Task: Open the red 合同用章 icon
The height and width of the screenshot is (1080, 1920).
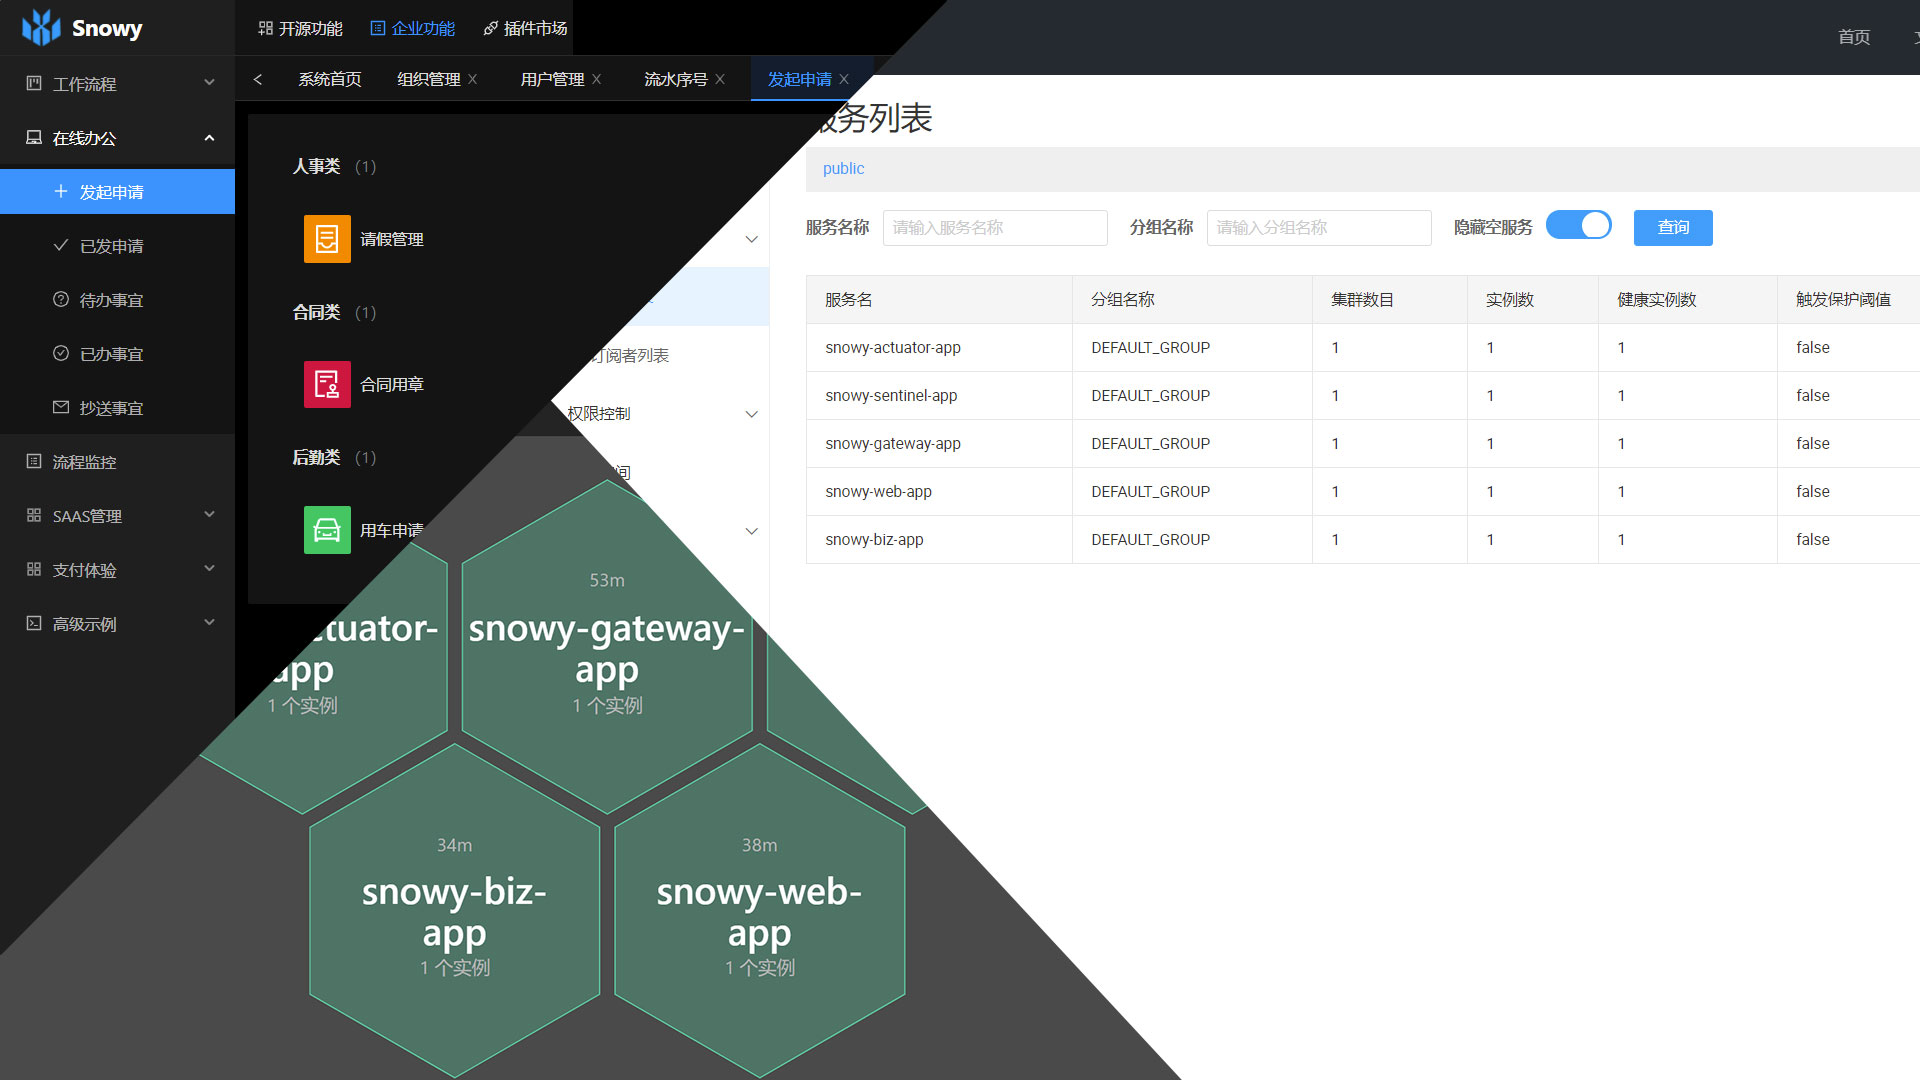Action: coord(327,385)
